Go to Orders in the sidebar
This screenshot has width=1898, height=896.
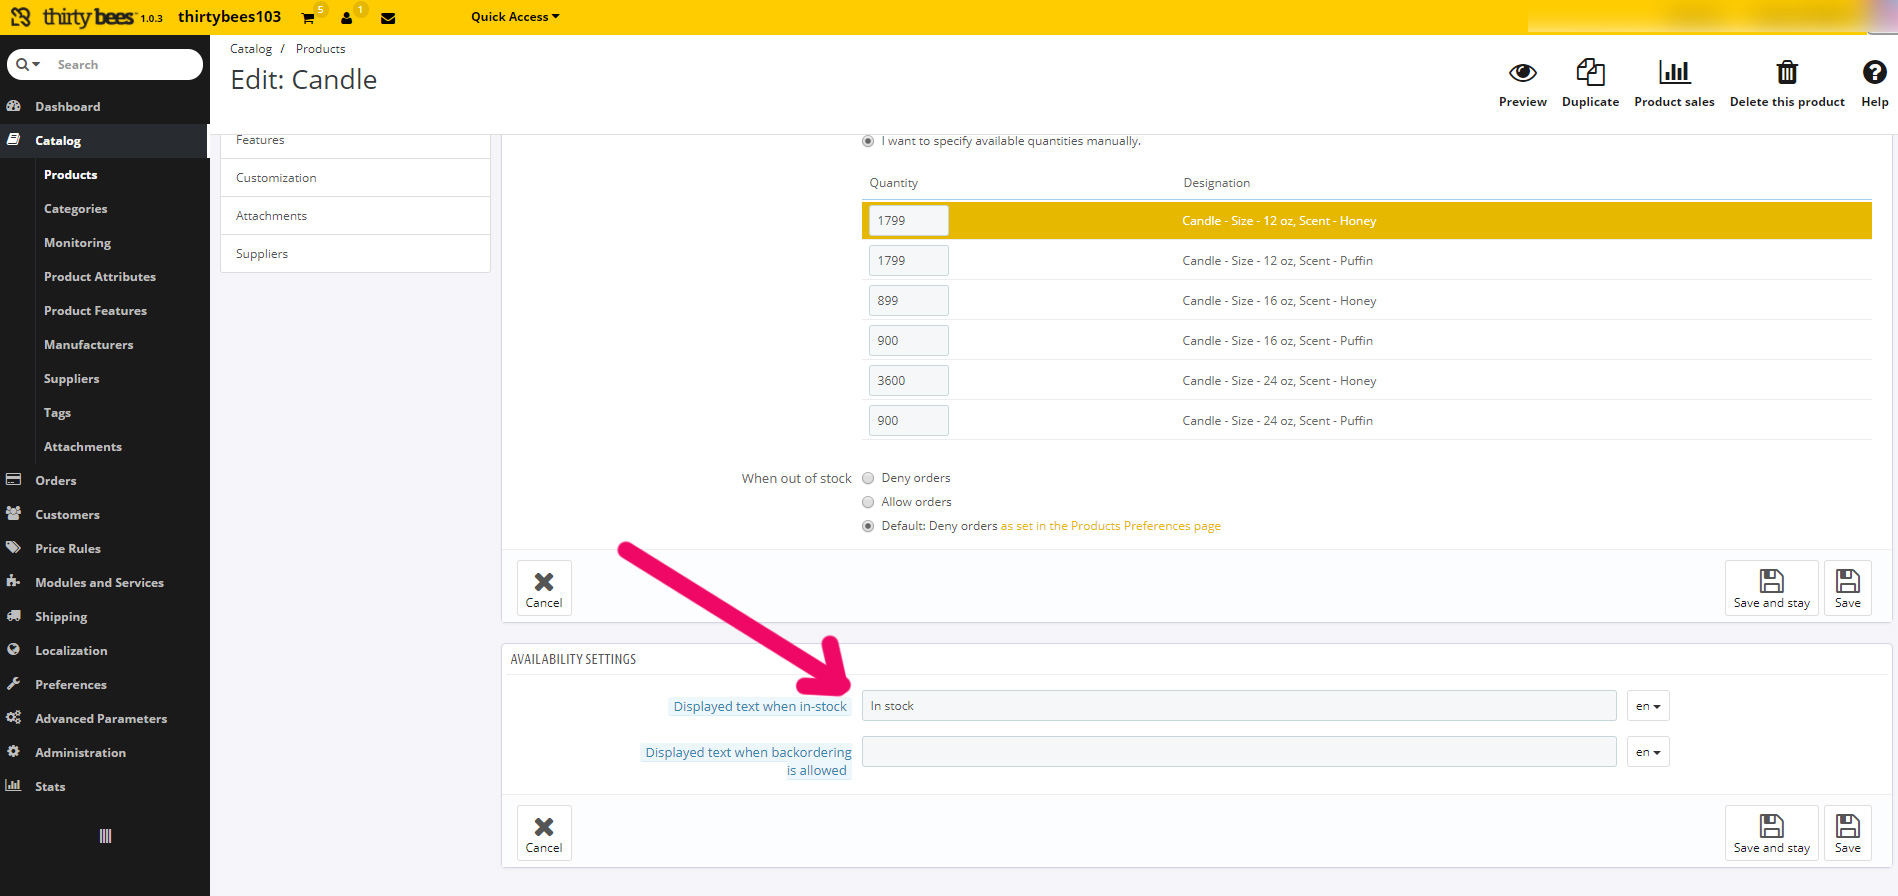tap(56, 481)
